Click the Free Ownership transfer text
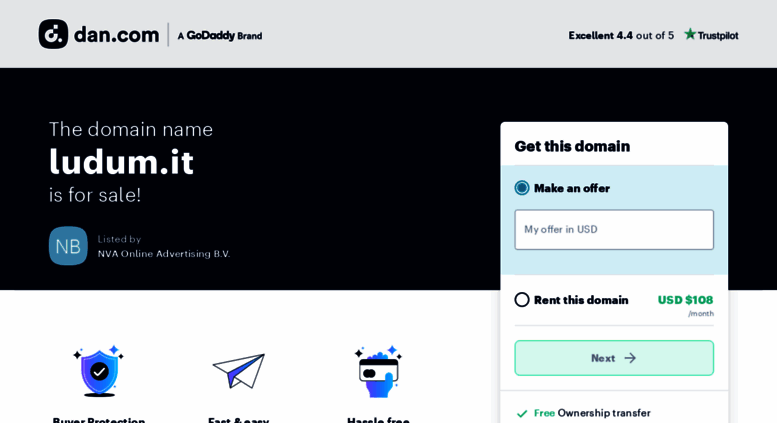 [592, 413]
